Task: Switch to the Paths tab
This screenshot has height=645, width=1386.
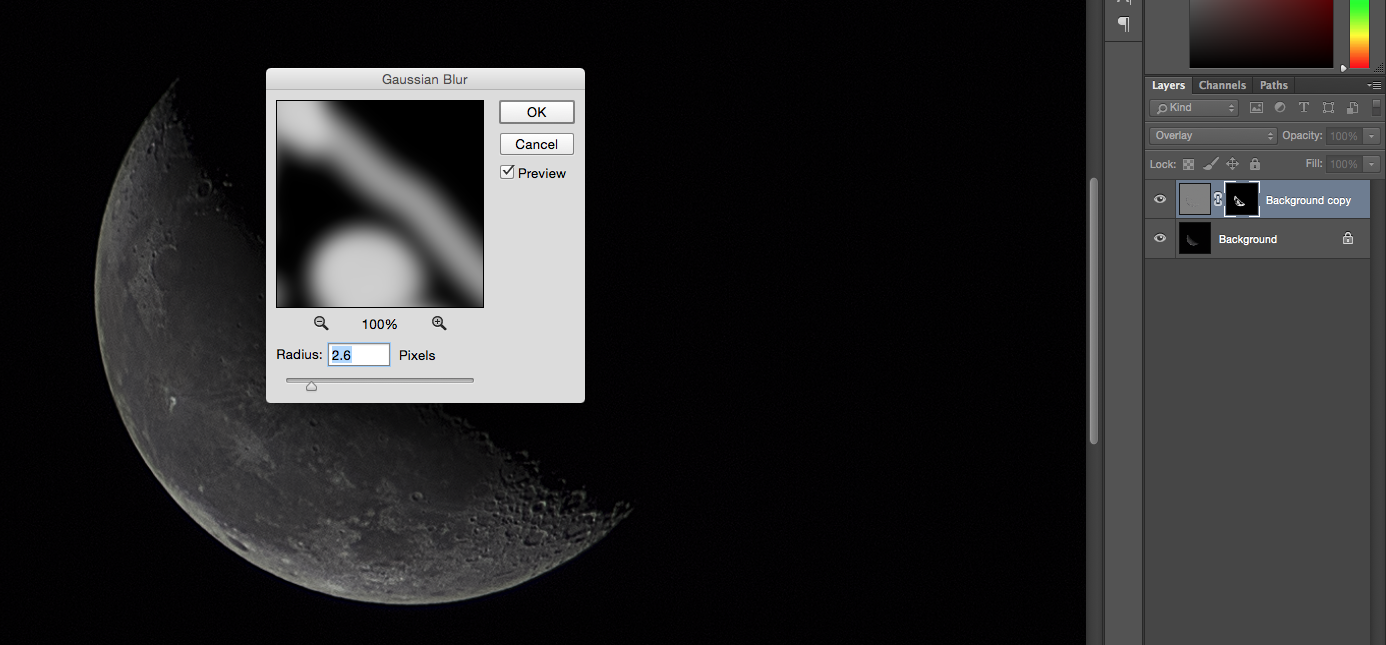Action: click(x=1273, y=85)
